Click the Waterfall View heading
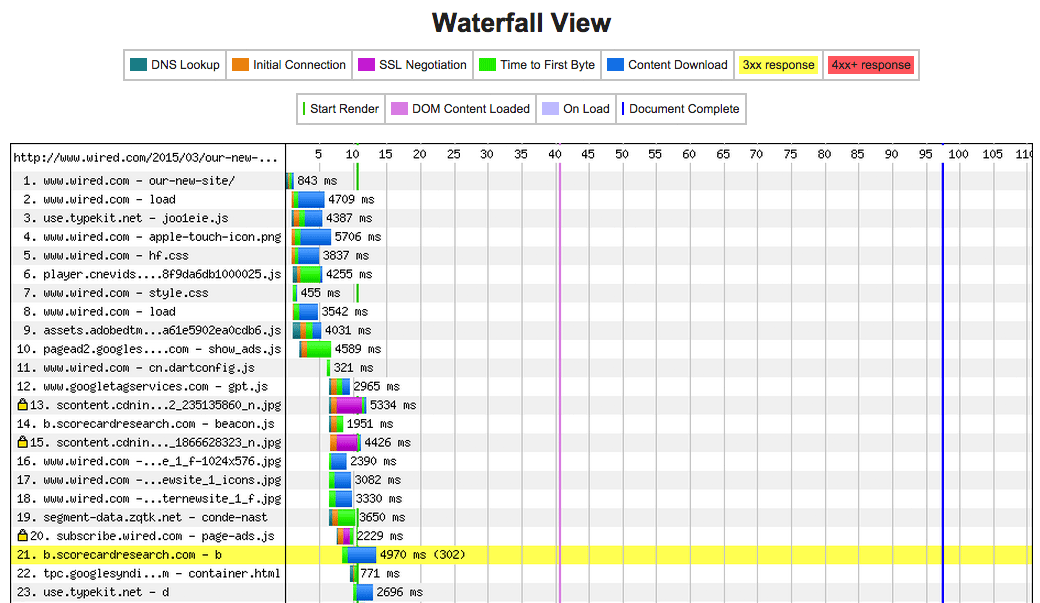Image resolution: width=1040 pixels, height=603 pixels. [x=521, y=23]
